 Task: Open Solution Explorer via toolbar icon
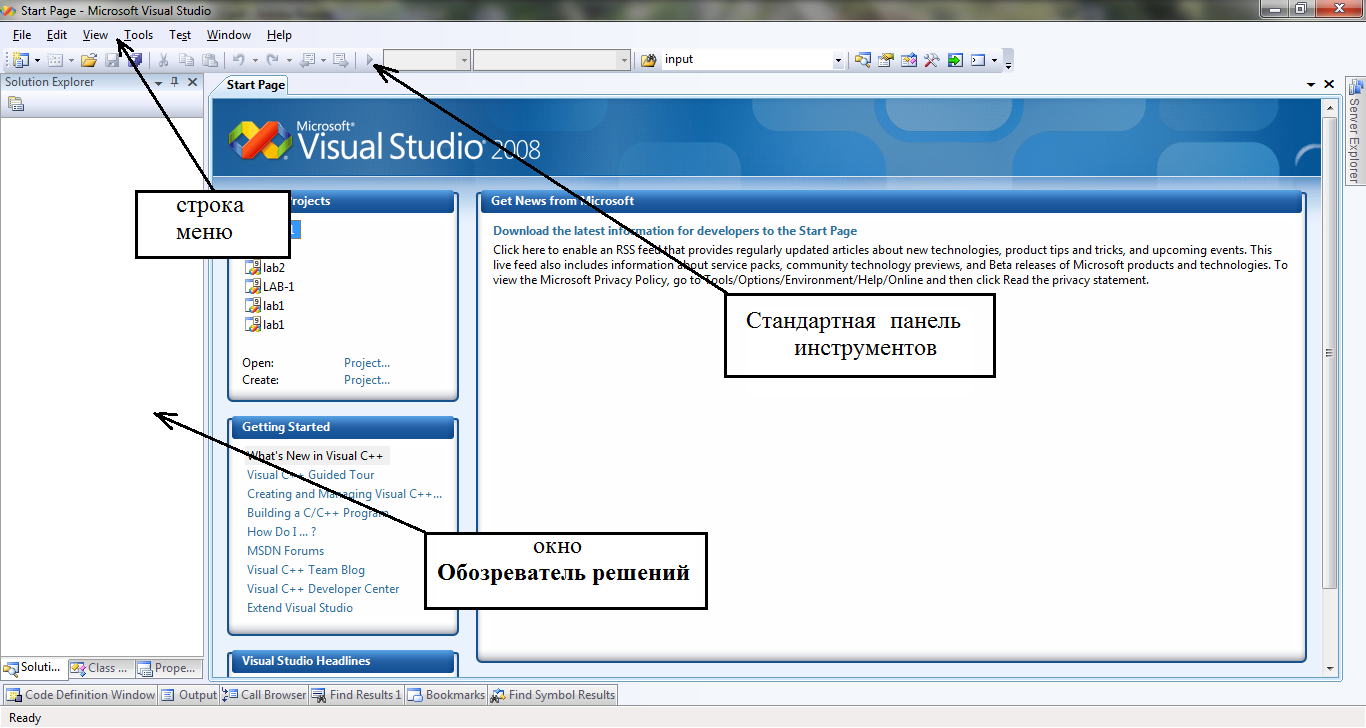pyautogui.click(x=862, y=60)
